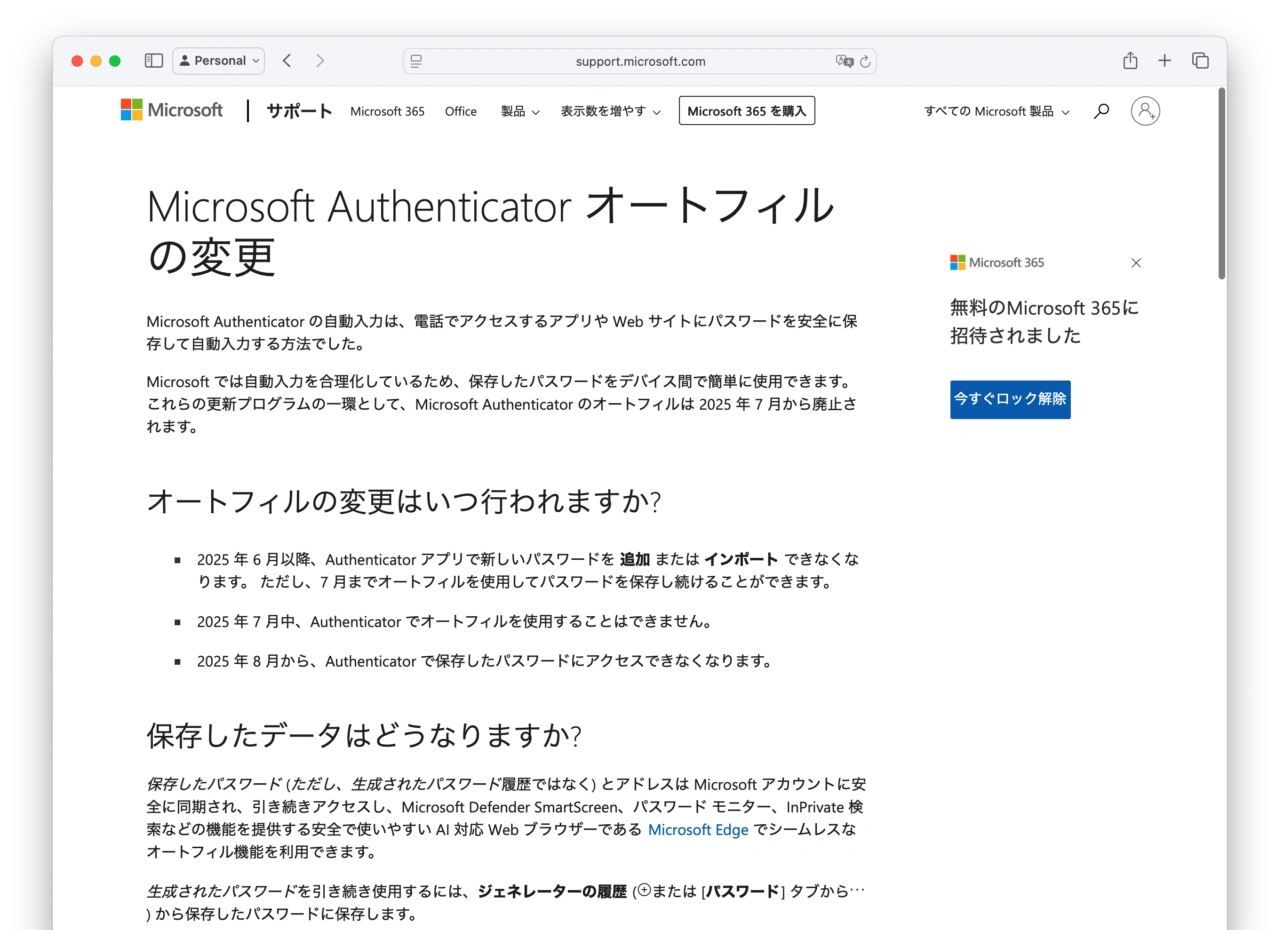
Task: Follow the Microsoft Edge link
Action: [698, 830]
